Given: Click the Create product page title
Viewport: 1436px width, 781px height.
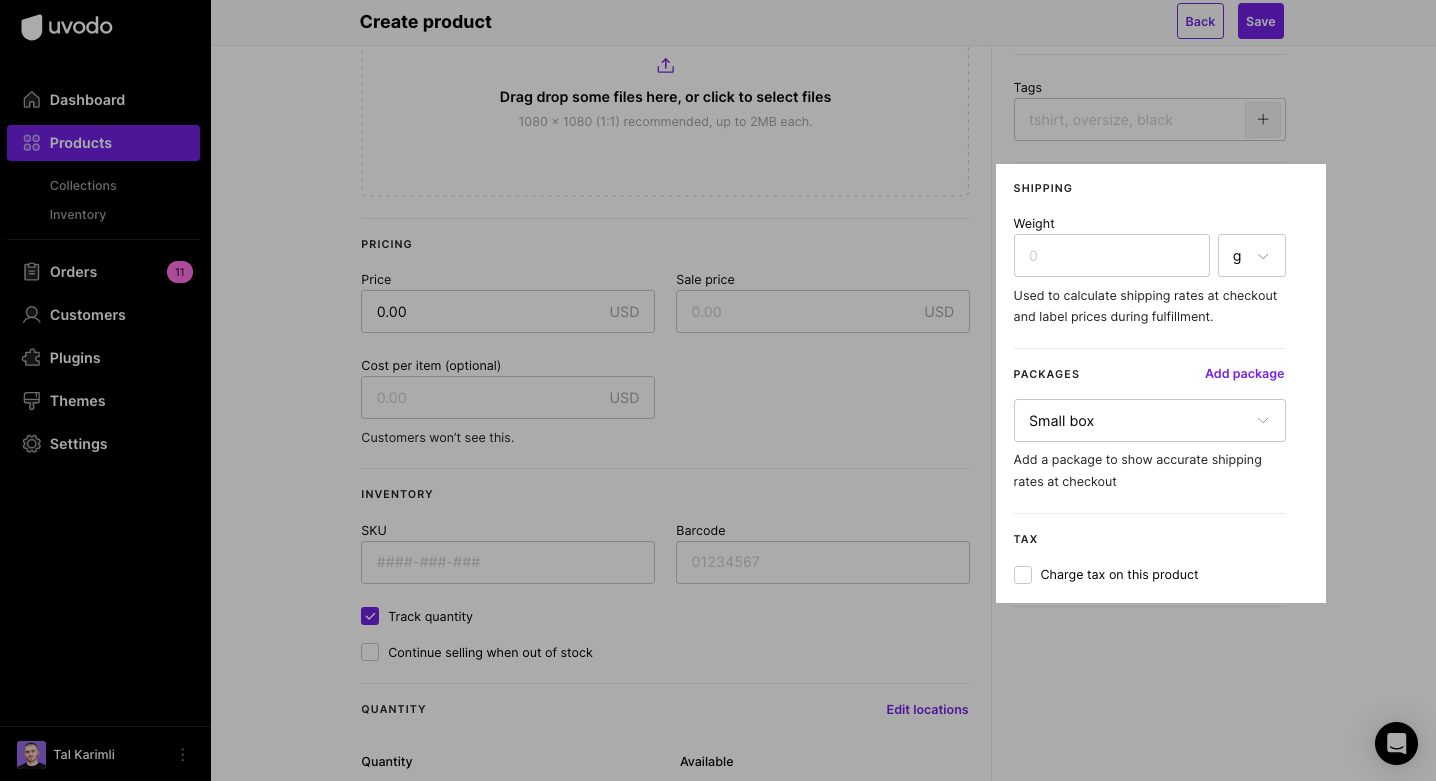Looking at the screenshot, I should [x=425, y=22].
